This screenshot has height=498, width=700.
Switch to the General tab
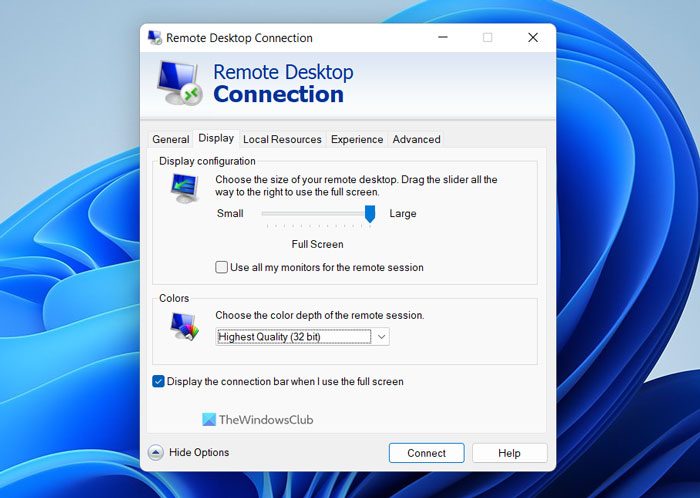tap(171, 139)
